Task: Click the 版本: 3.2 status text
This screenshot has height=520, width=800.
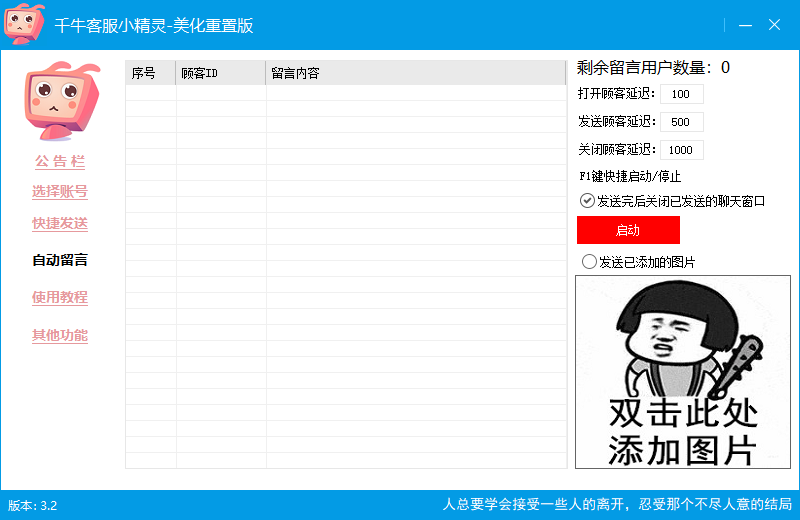Action: (x=33, y=506)
